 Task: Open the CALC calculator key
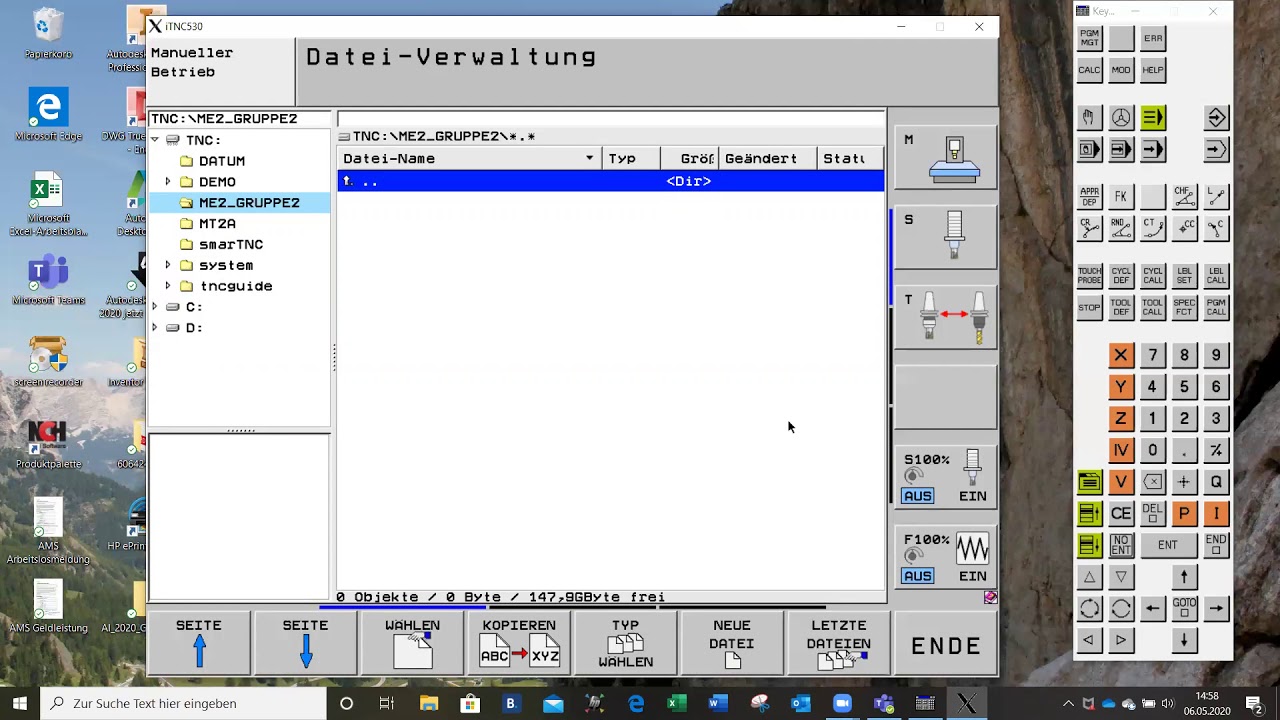click(x=1089, y=70)
